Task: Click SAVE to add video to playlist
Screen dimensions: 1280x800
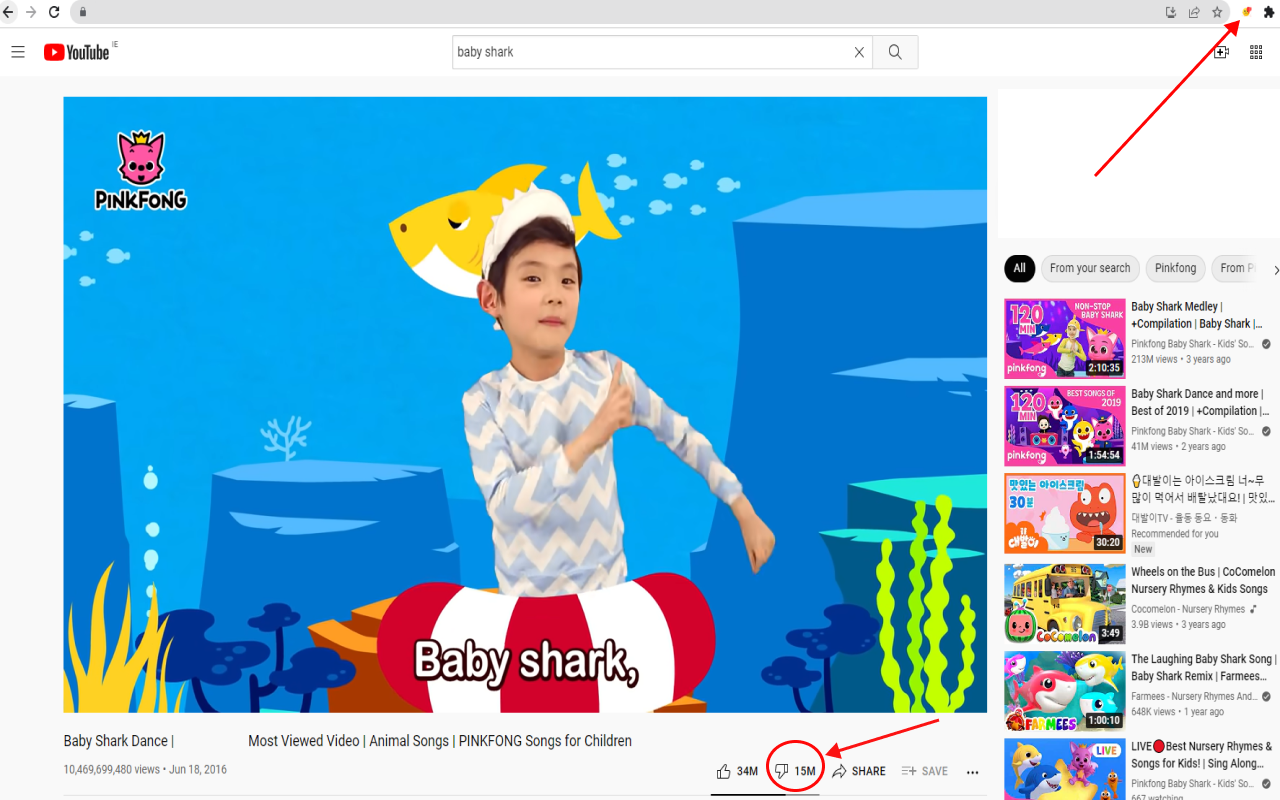Action: pyautogui.click(x=925, y=771)
